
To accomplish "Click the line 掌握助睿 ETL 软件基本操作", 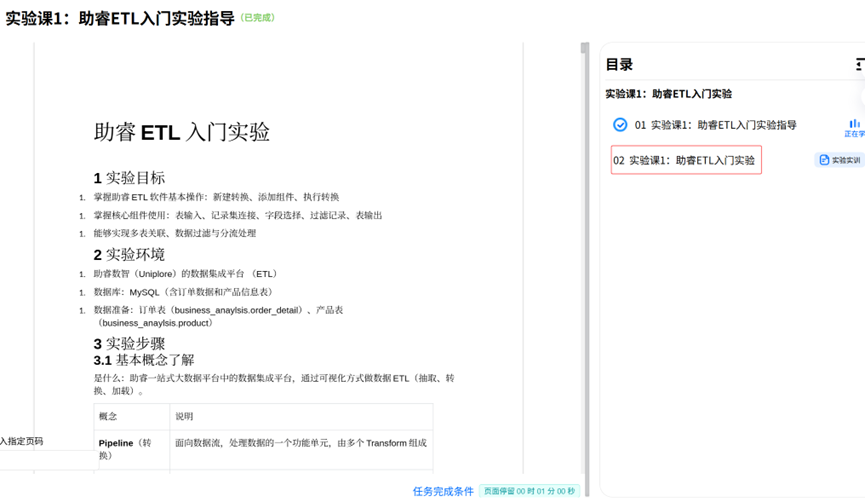I will [216, 197].
